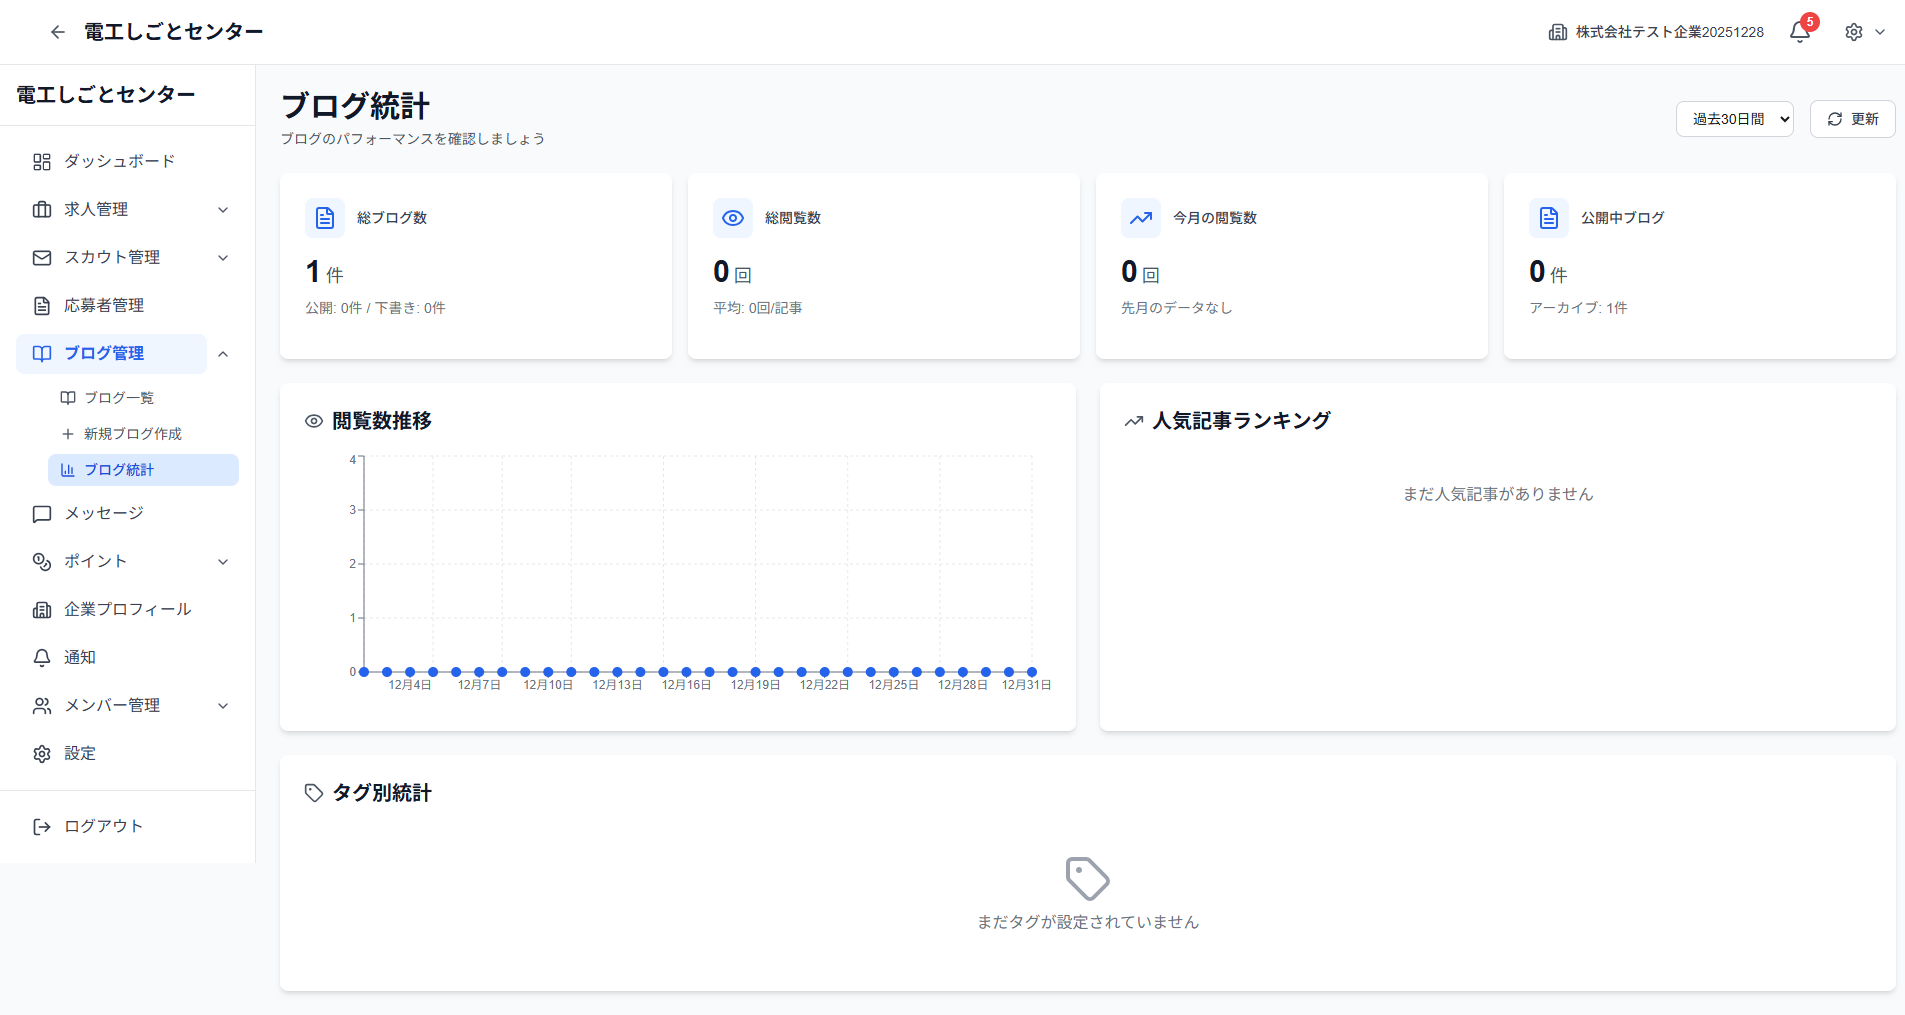The width and height of the screenshot is (1905, 1015).
Task: Open メッセージ from the sidebar
Action: click(104, 513)
